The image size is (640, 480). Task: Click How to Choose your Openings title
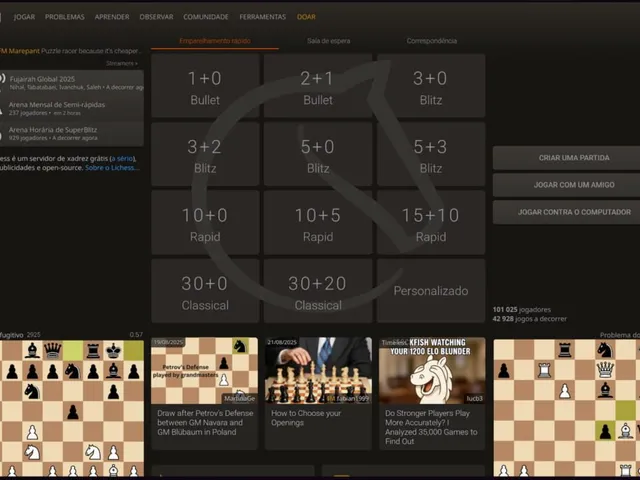[306, 418]
